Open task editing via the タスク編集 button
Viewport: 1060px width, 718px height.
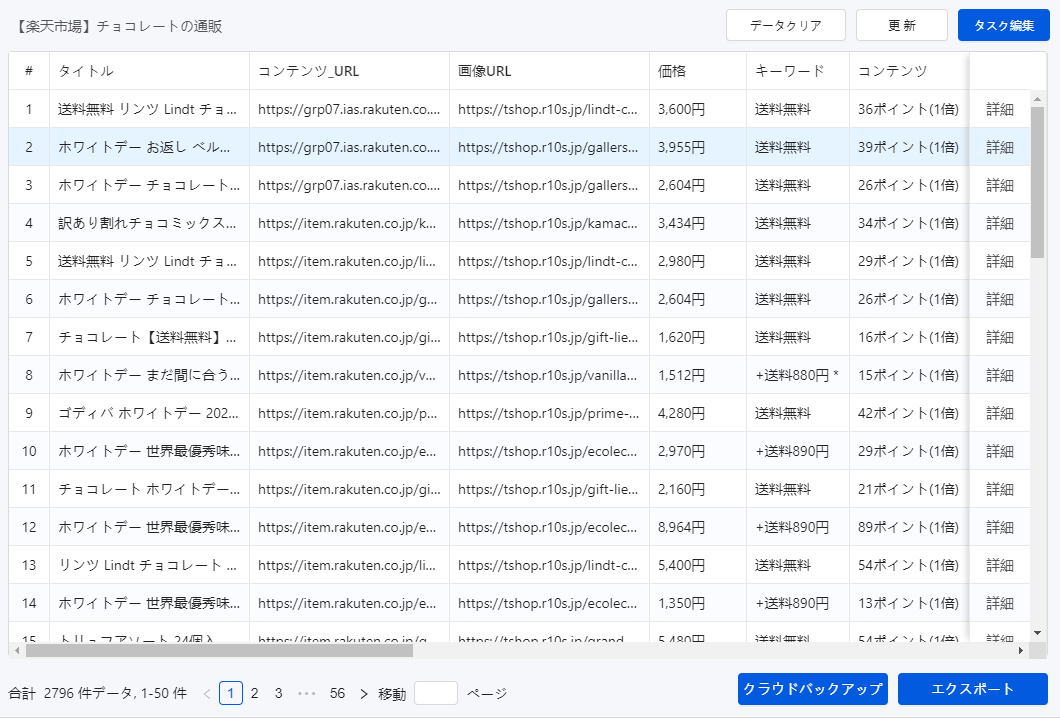pyautogui.click(x=1003, y=25)
